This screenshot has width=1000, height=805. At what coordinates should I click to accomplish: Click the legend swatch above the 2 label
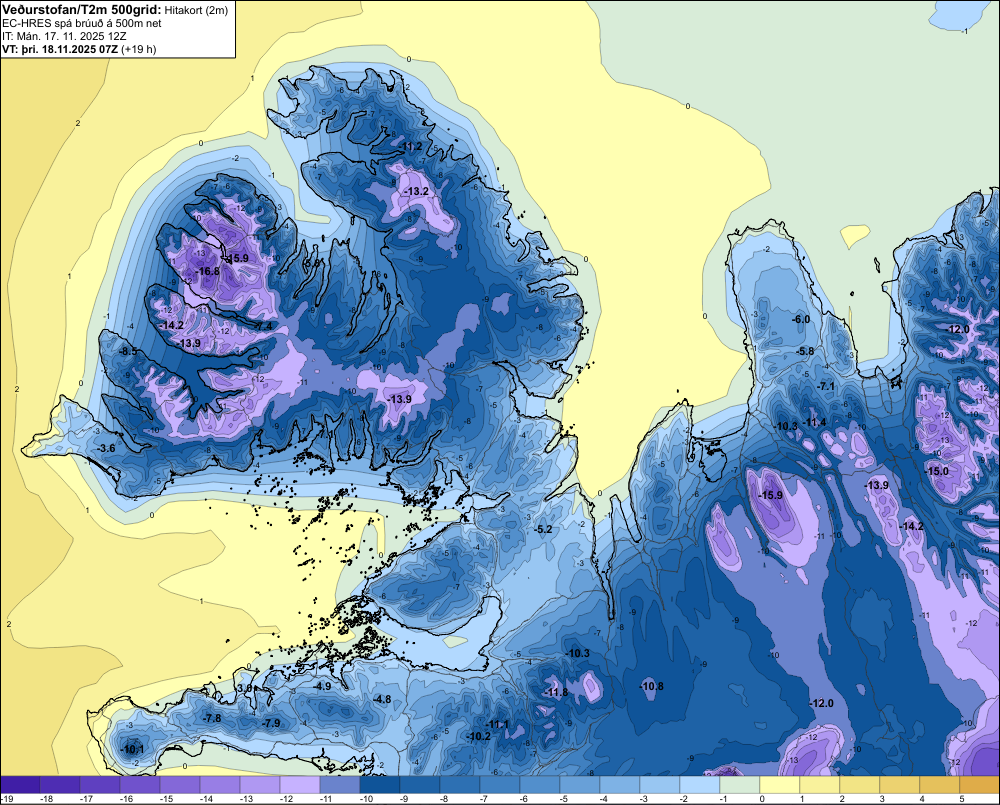[x=860, y=785]
